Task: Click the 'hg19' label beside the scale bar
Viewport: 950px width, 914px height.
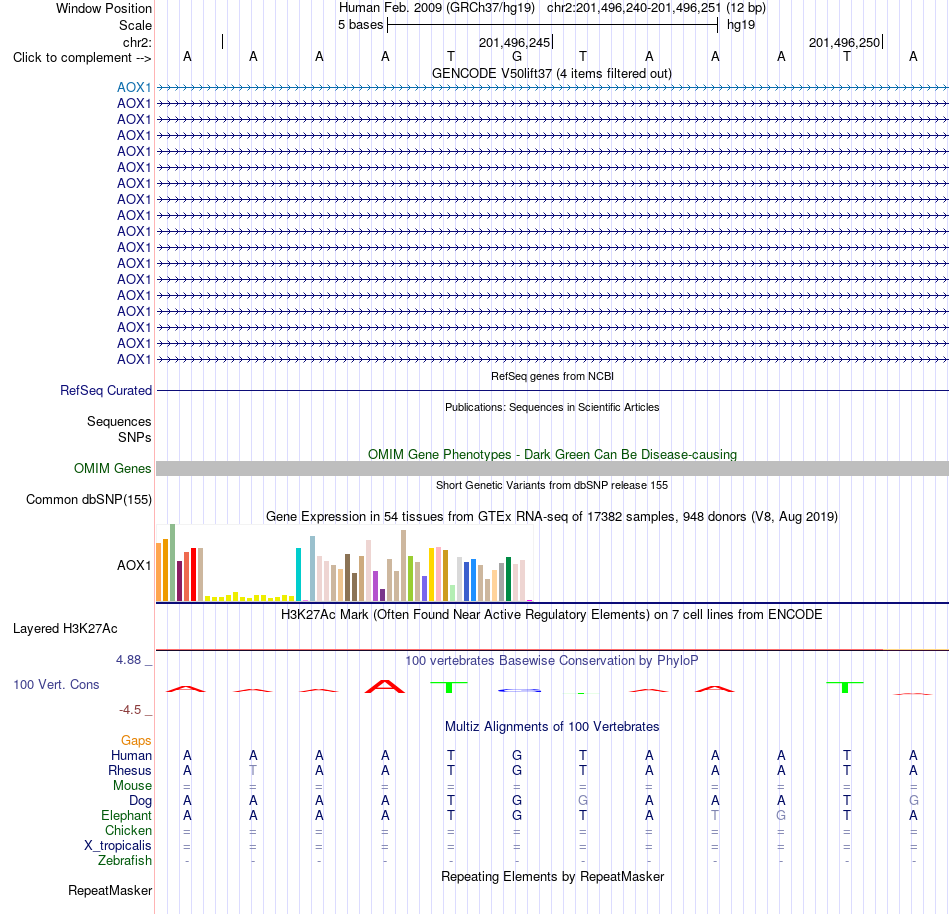Action: pyautogui.click(x=740, y=25)
